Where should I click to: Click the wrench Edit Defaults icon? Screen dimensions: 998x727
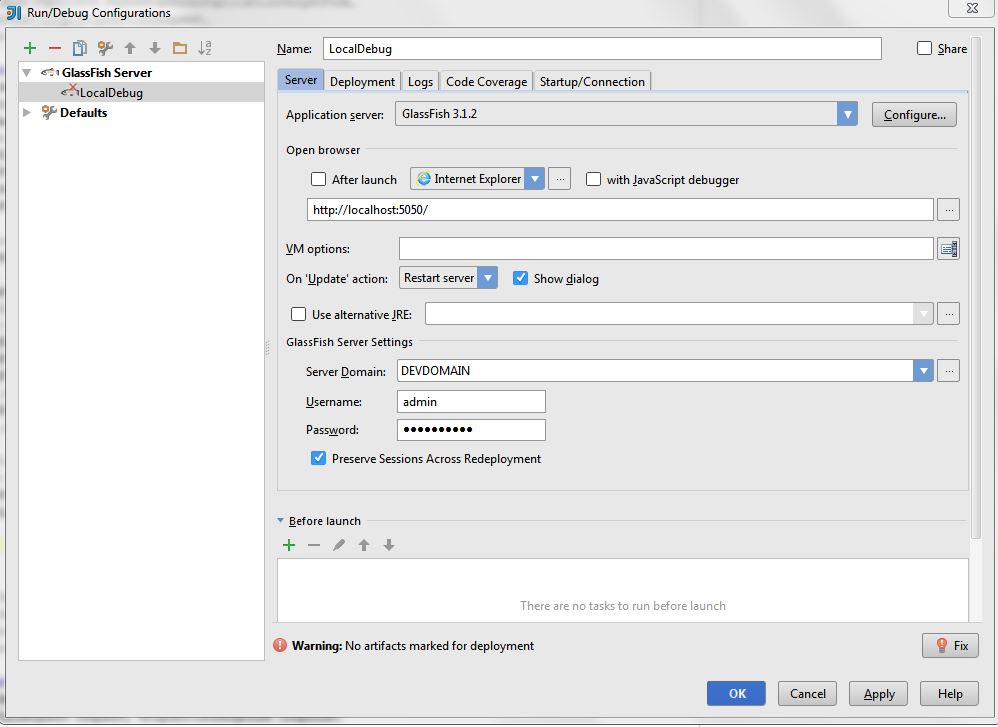105,48
